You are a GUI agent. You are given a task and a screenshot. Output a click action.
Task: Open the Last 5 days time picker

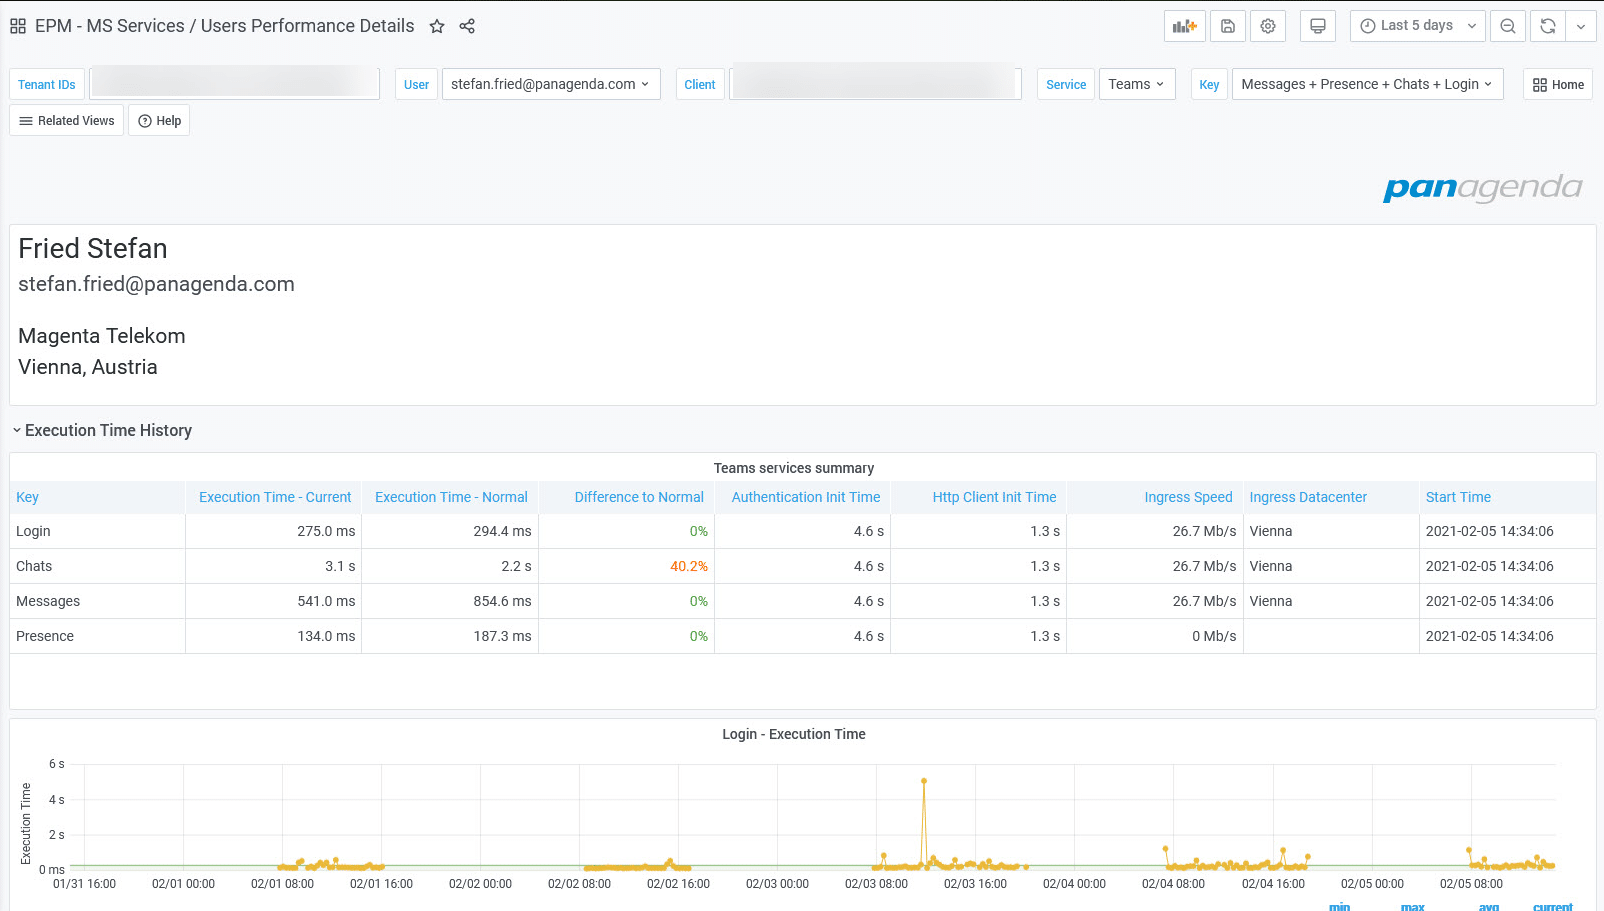[1417, 26]
